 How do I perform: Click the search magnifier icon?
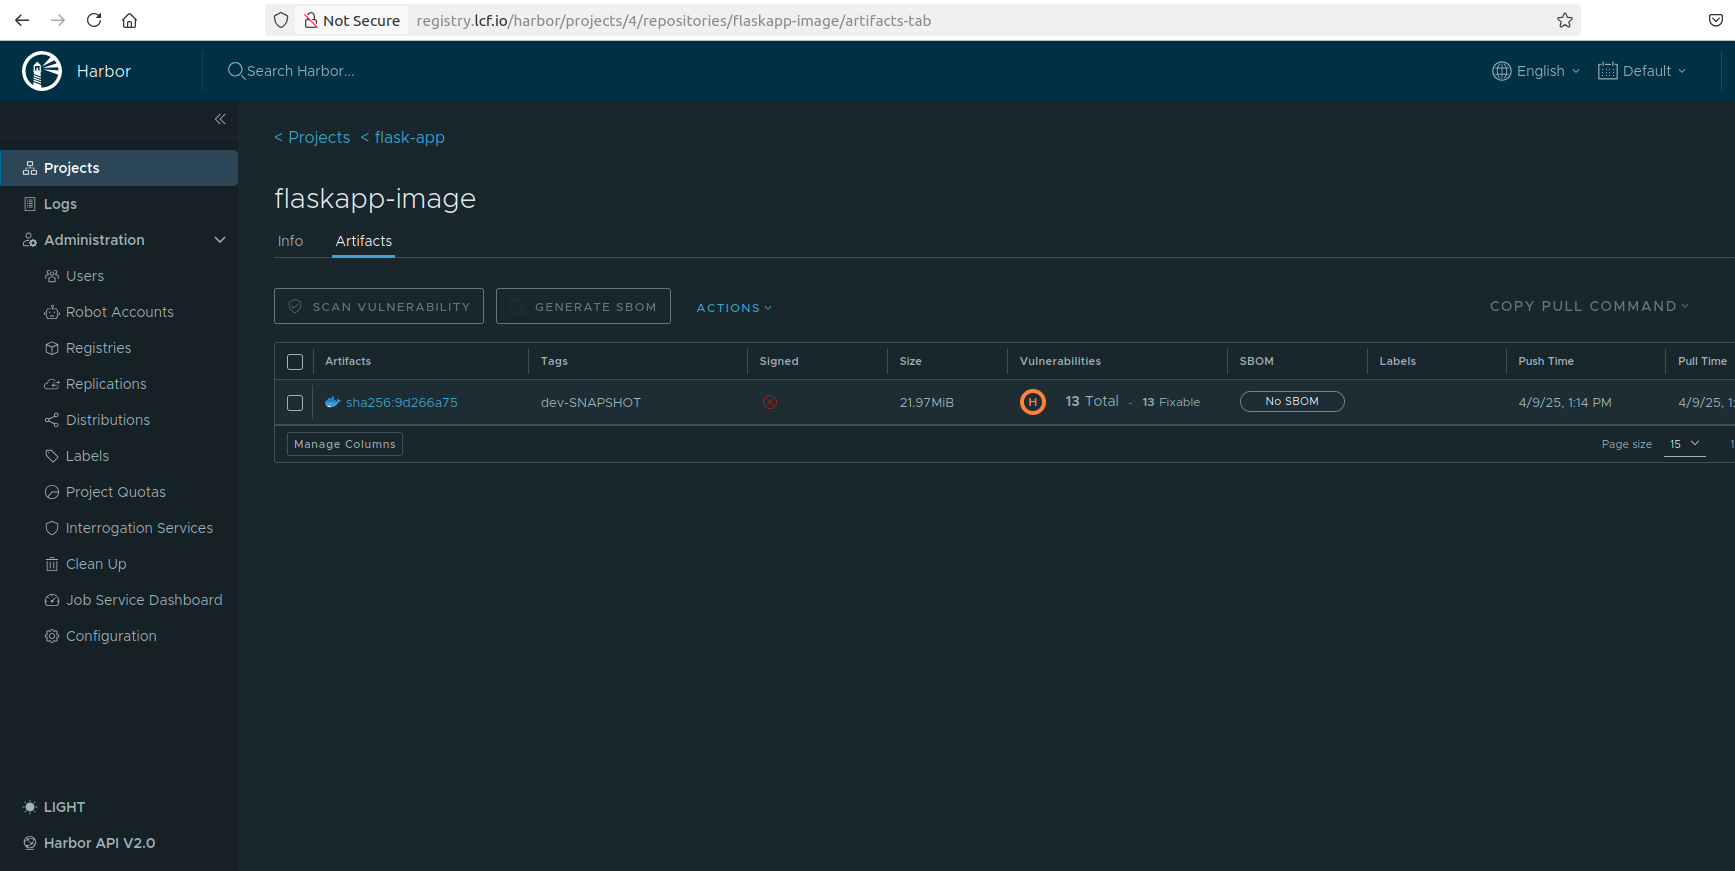[236, 71]
